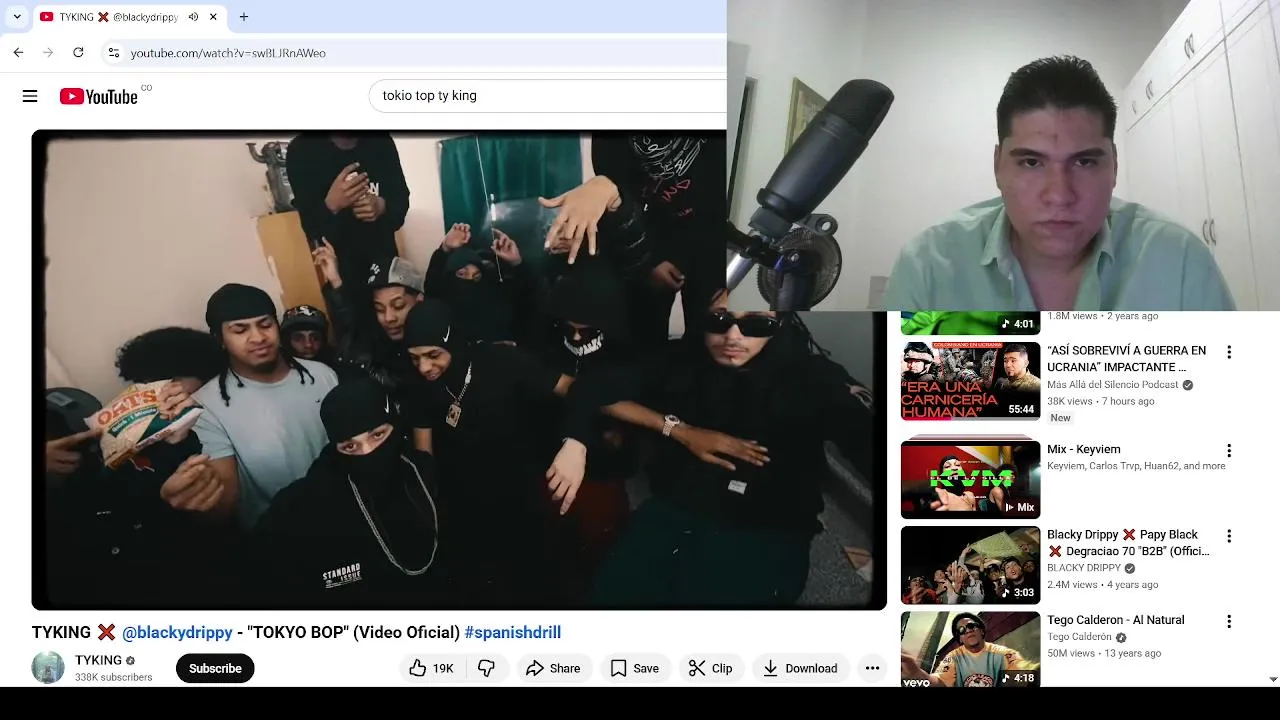Click the '50M views • 13 years ago' text

[x=1104, y=653]
